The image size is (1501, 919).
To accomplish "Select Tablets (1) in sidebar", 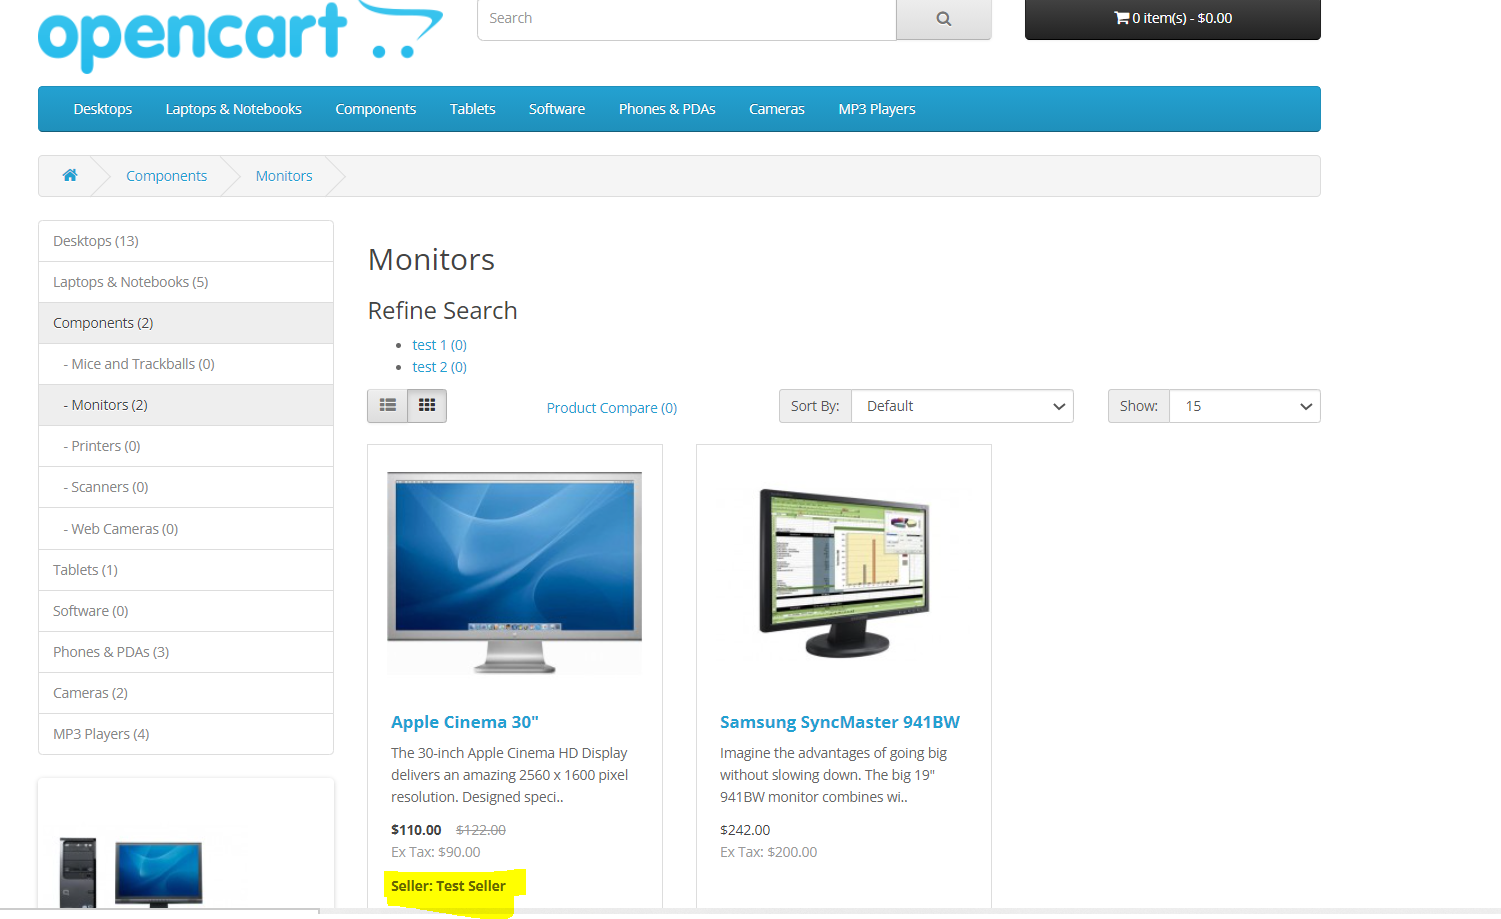I will click(186, 570).
